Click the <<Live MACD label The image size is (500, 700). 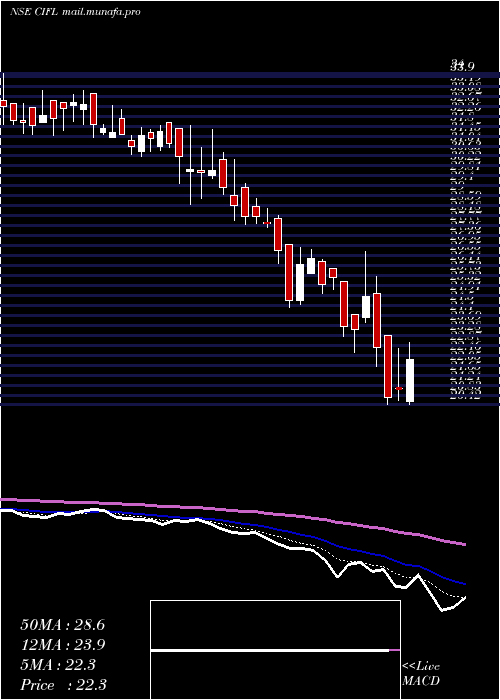point(421,674)
